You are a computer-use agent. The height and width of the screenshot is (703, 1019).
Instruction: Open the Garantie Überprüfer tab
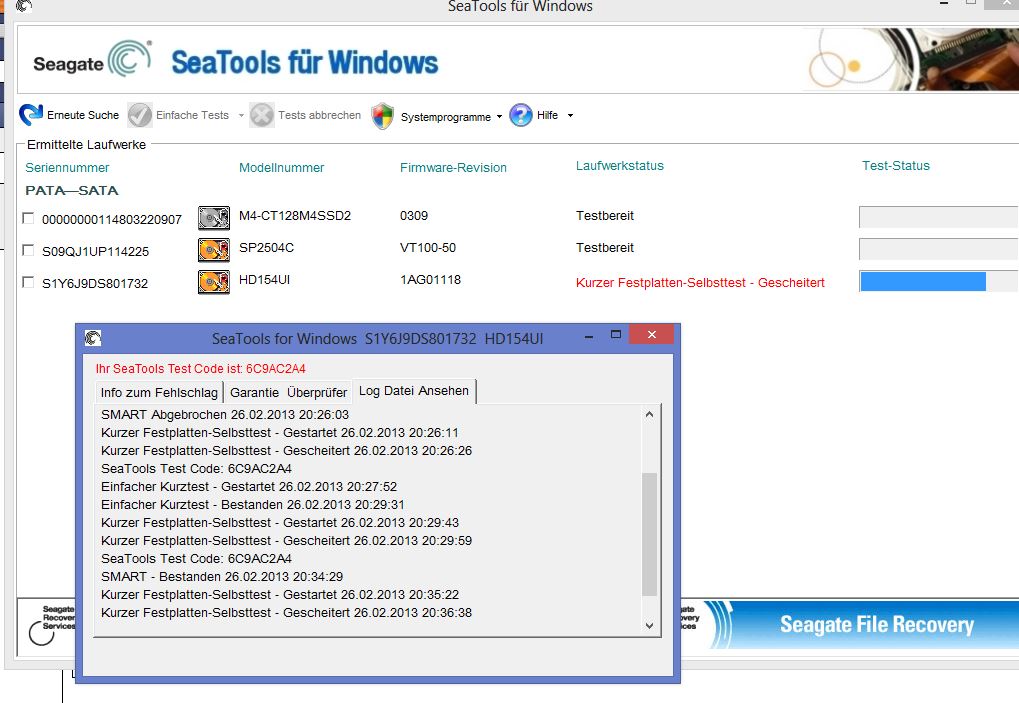(x=288, y=392)
